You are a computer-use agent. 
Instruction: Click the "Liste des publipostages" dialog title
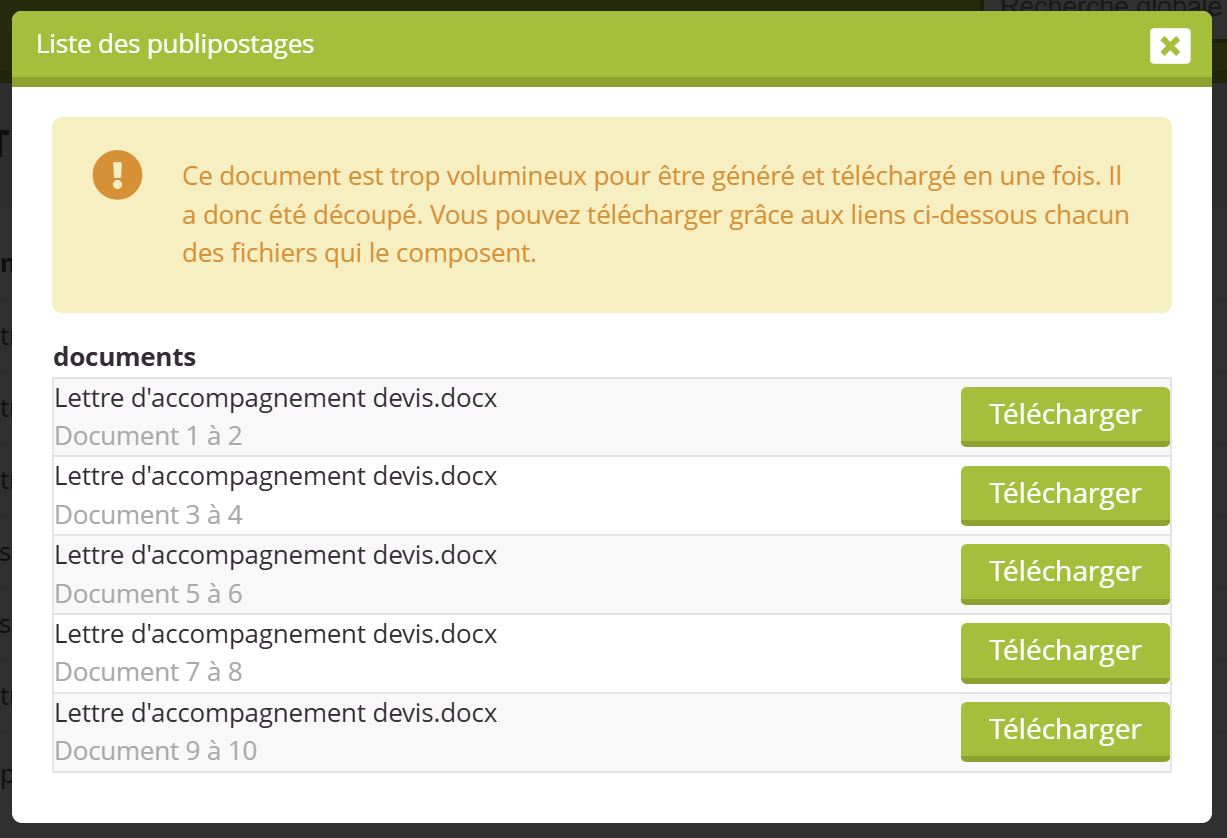click(175, 45)
